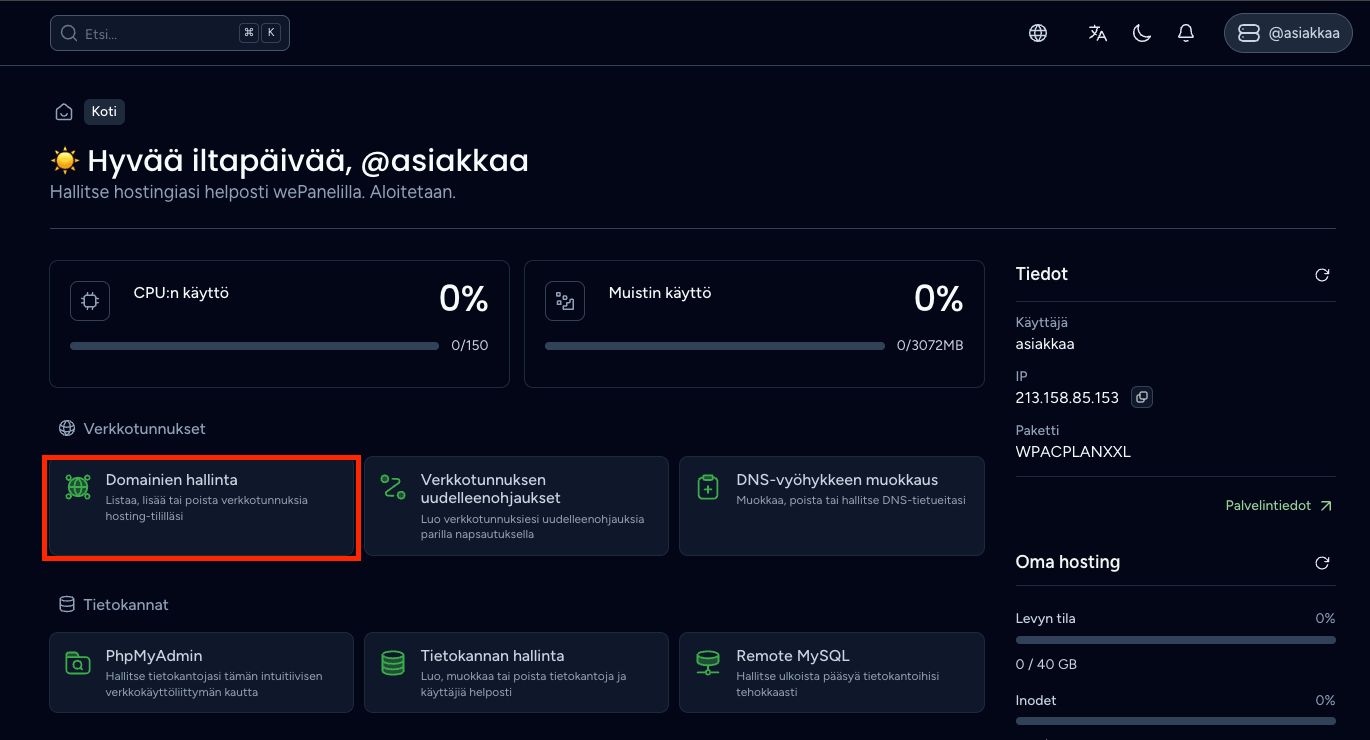Click the Tiedot heading

click(x=1042, y=274)
